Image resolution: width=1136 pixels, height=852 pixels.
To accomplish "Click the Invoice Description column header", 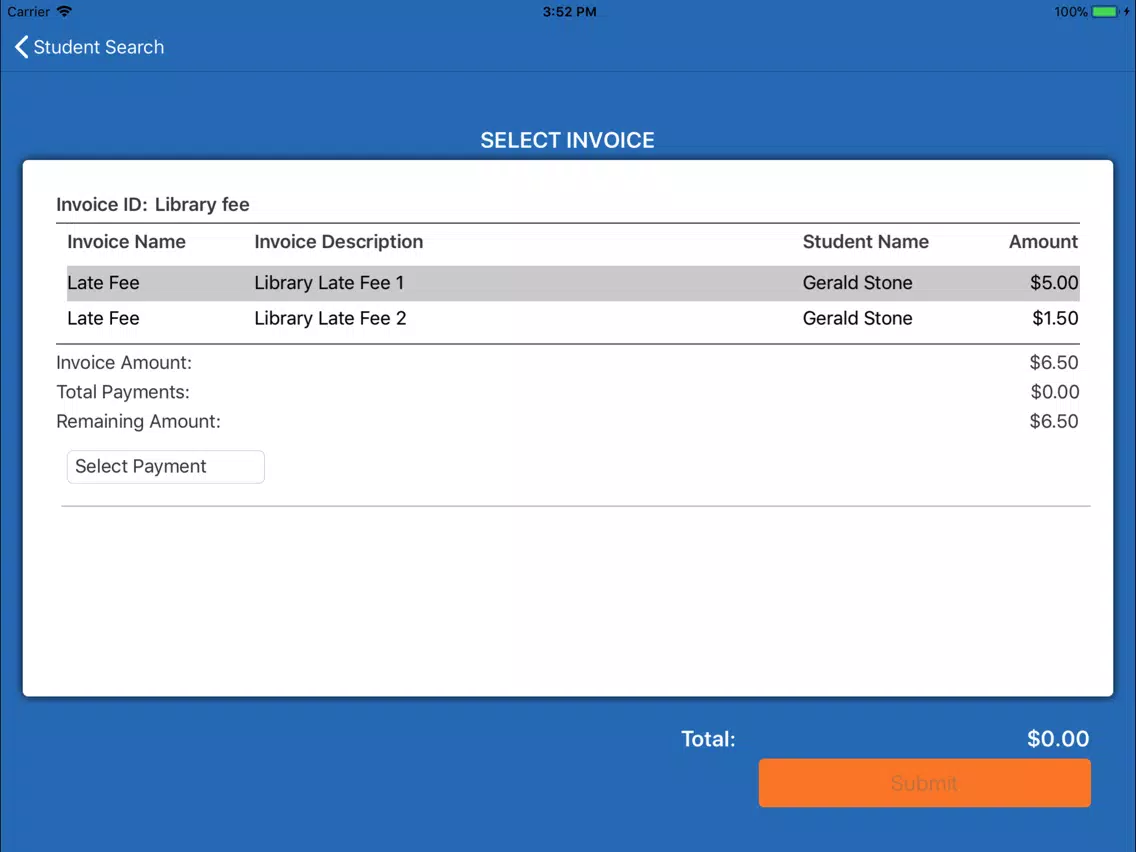I will (338, 241).
